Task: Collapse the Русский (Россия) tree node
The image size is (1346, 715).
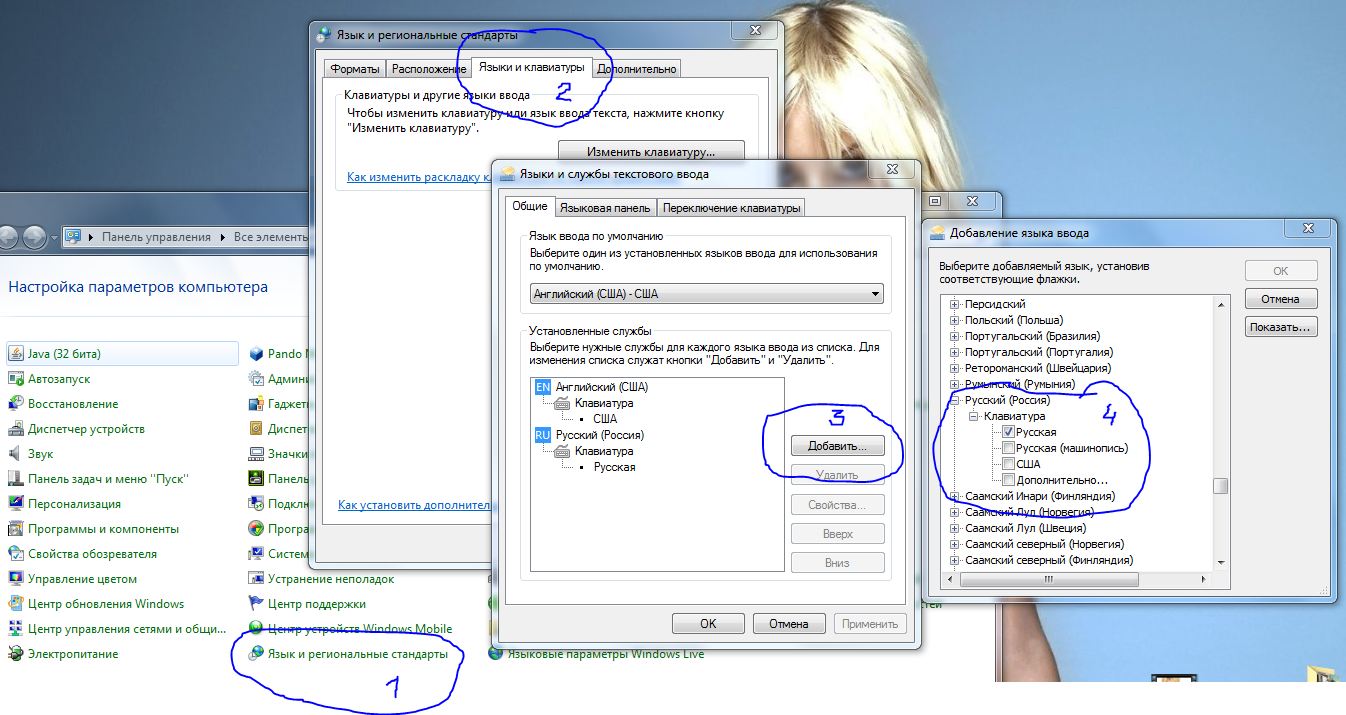Action: pyautogui.click(x=954, y=400)
